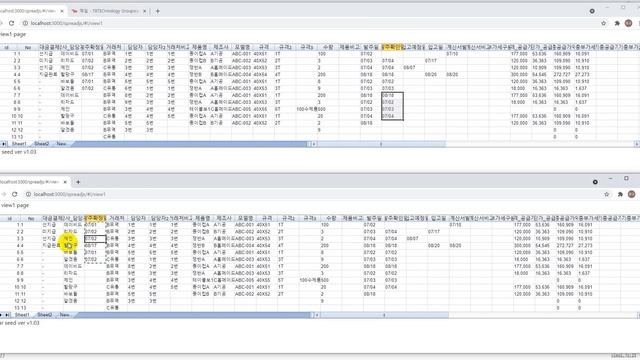The height and width of the screenshot is (360, 640).
Task: Click sheet-tab navigation arrow in lower spreadsheet
Action: (x=7, y=315)
